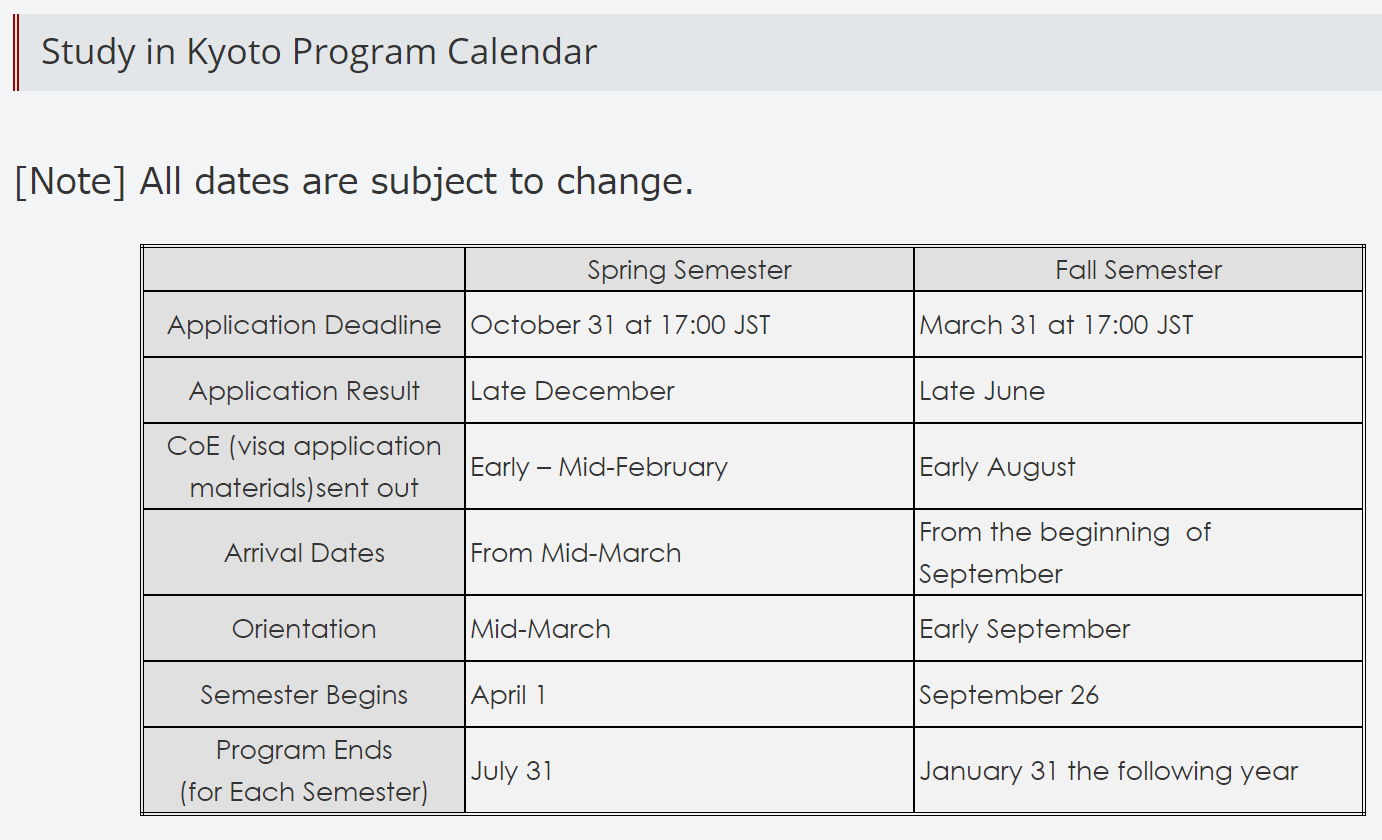Select the Early September cell

coord(1138,629)
